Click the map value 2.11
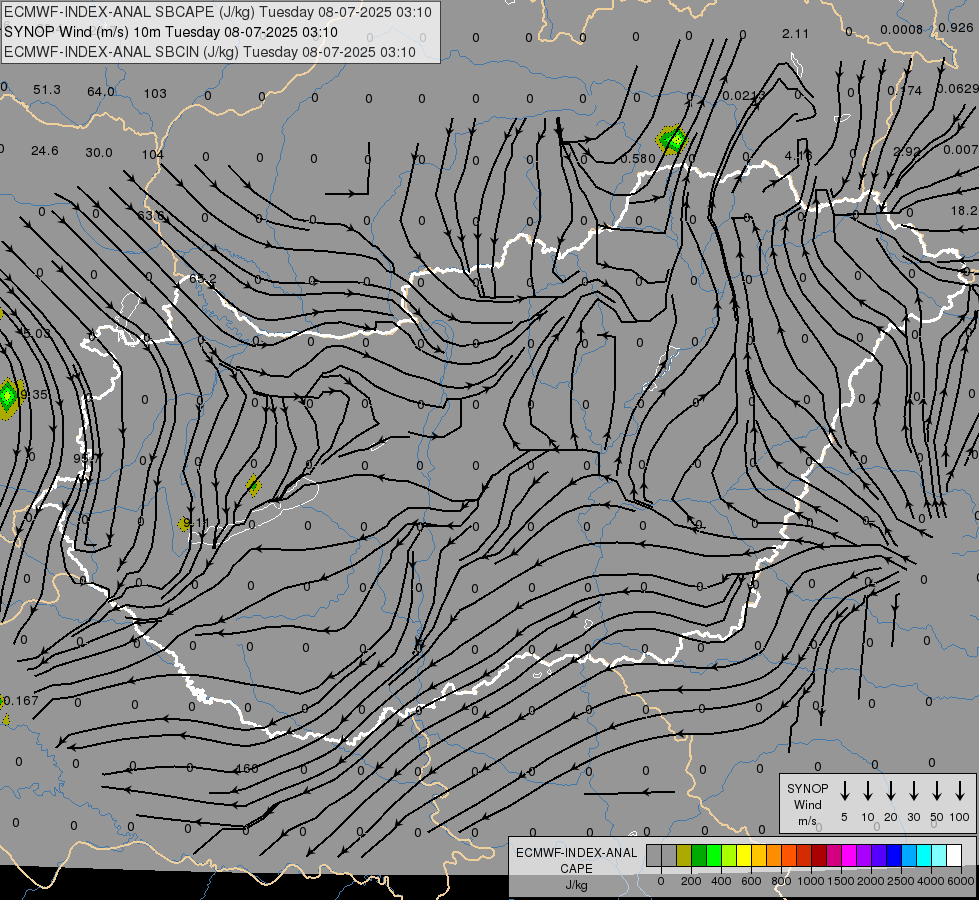This screenshot has width=979, height=900. point(795,34)
